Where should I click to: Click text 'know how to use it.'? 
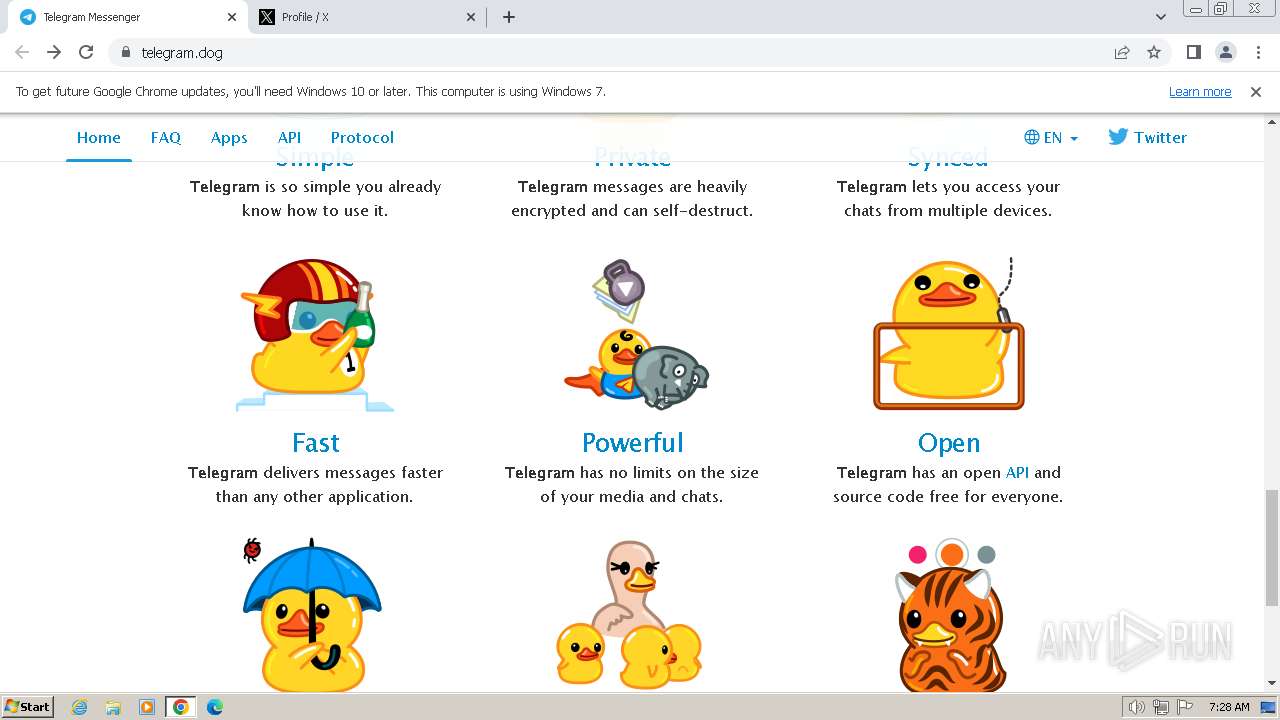point(315,210)
